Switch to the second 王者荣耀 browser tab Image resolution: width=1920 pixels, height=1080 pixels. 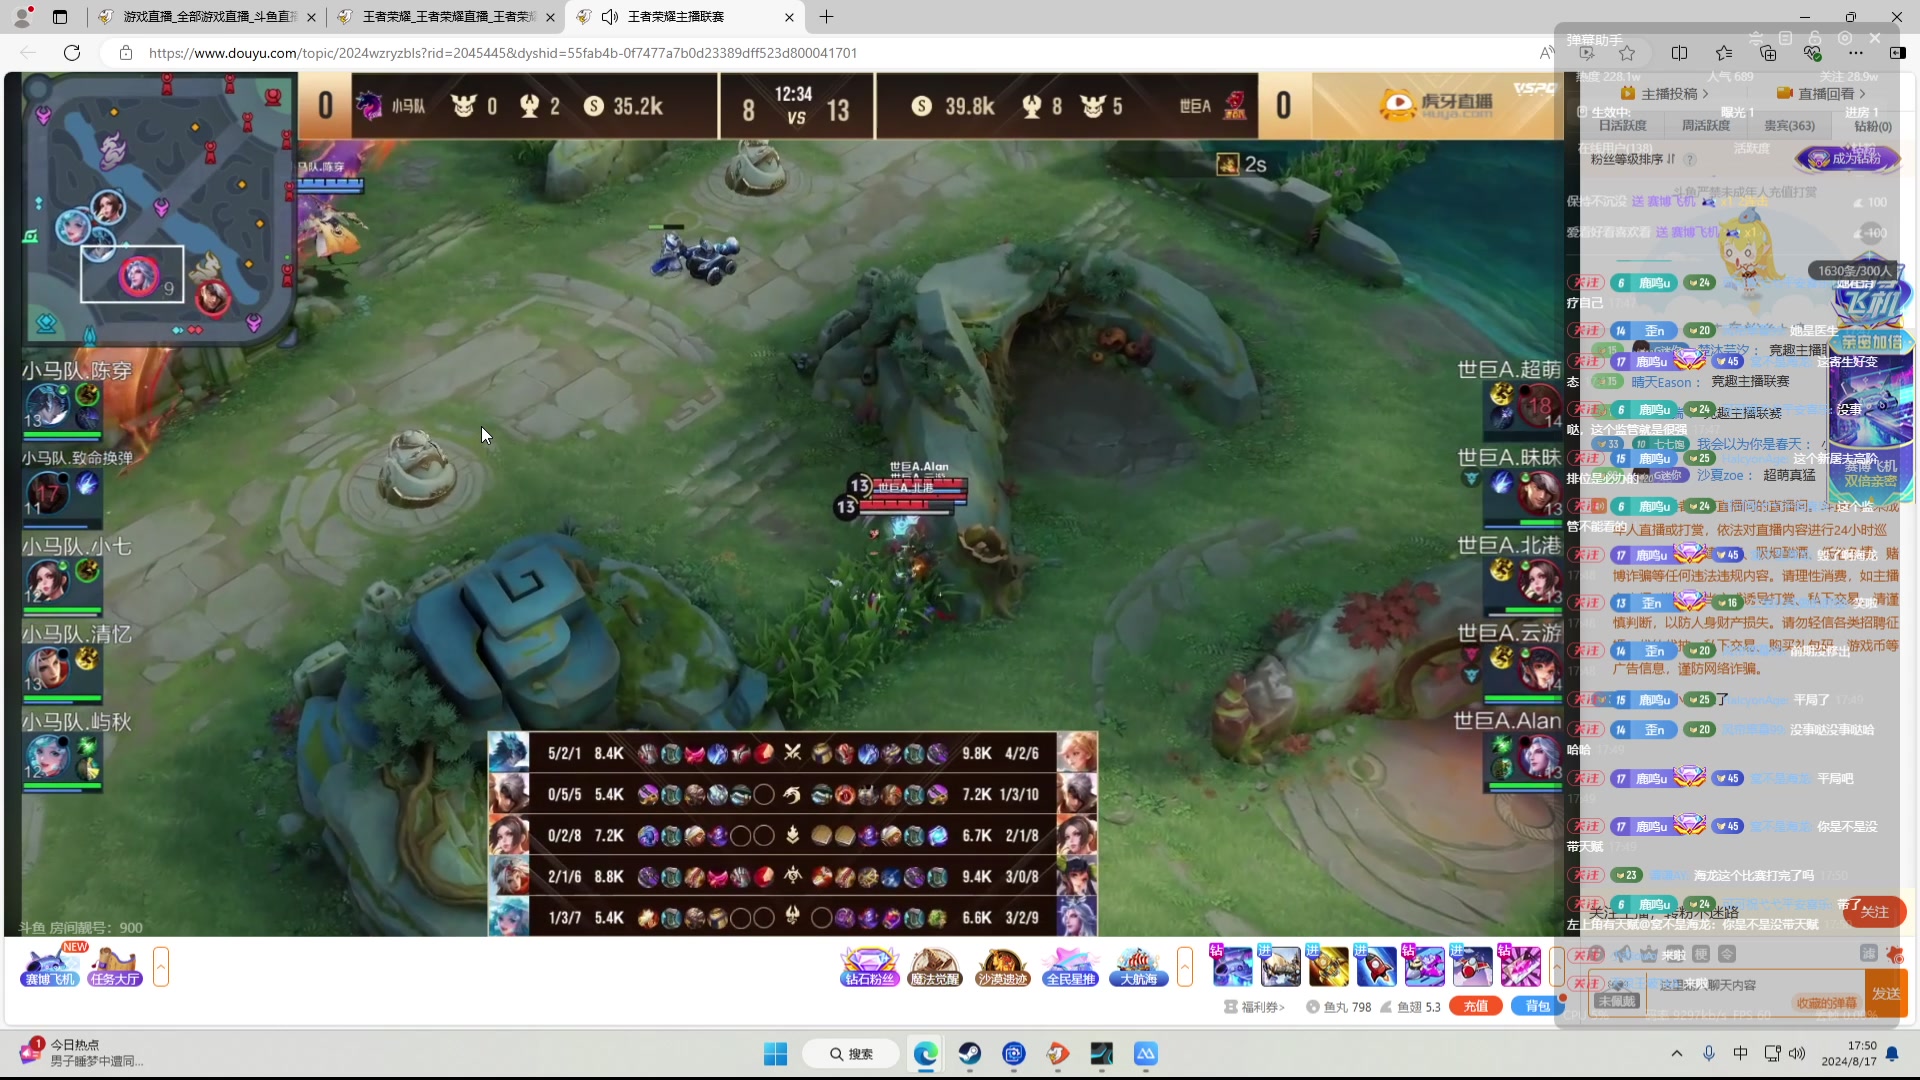coord(446,17)
